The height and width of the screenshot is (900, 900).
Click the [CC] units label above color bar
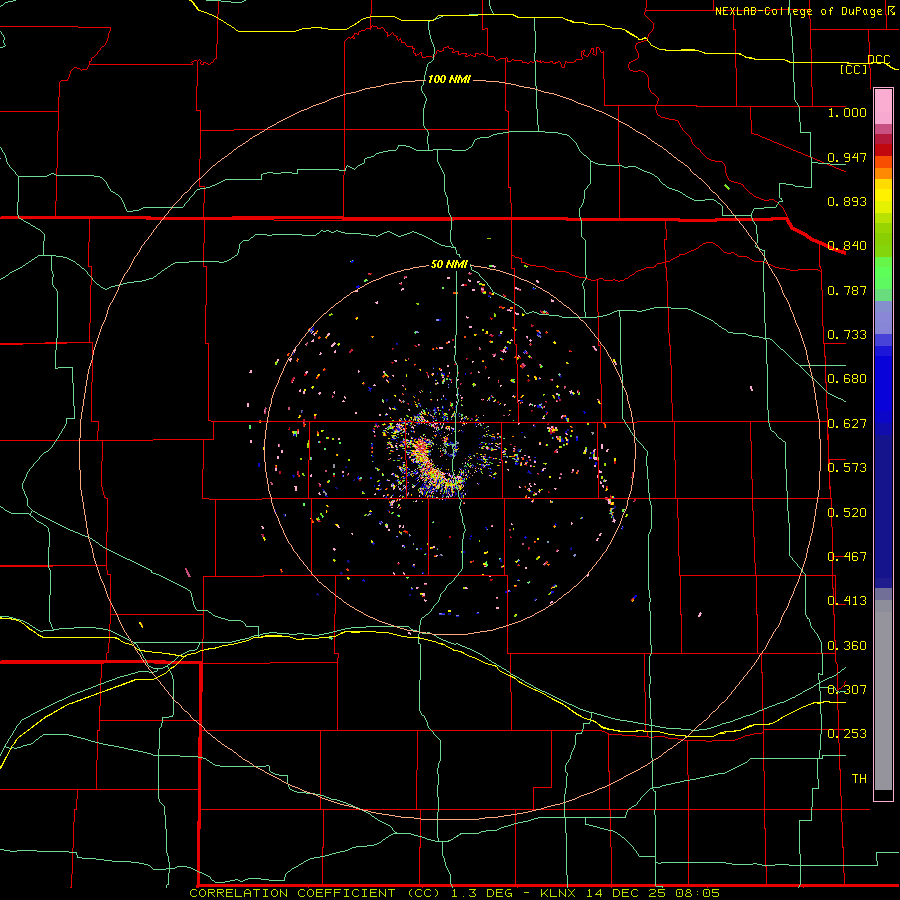(854, 69)
